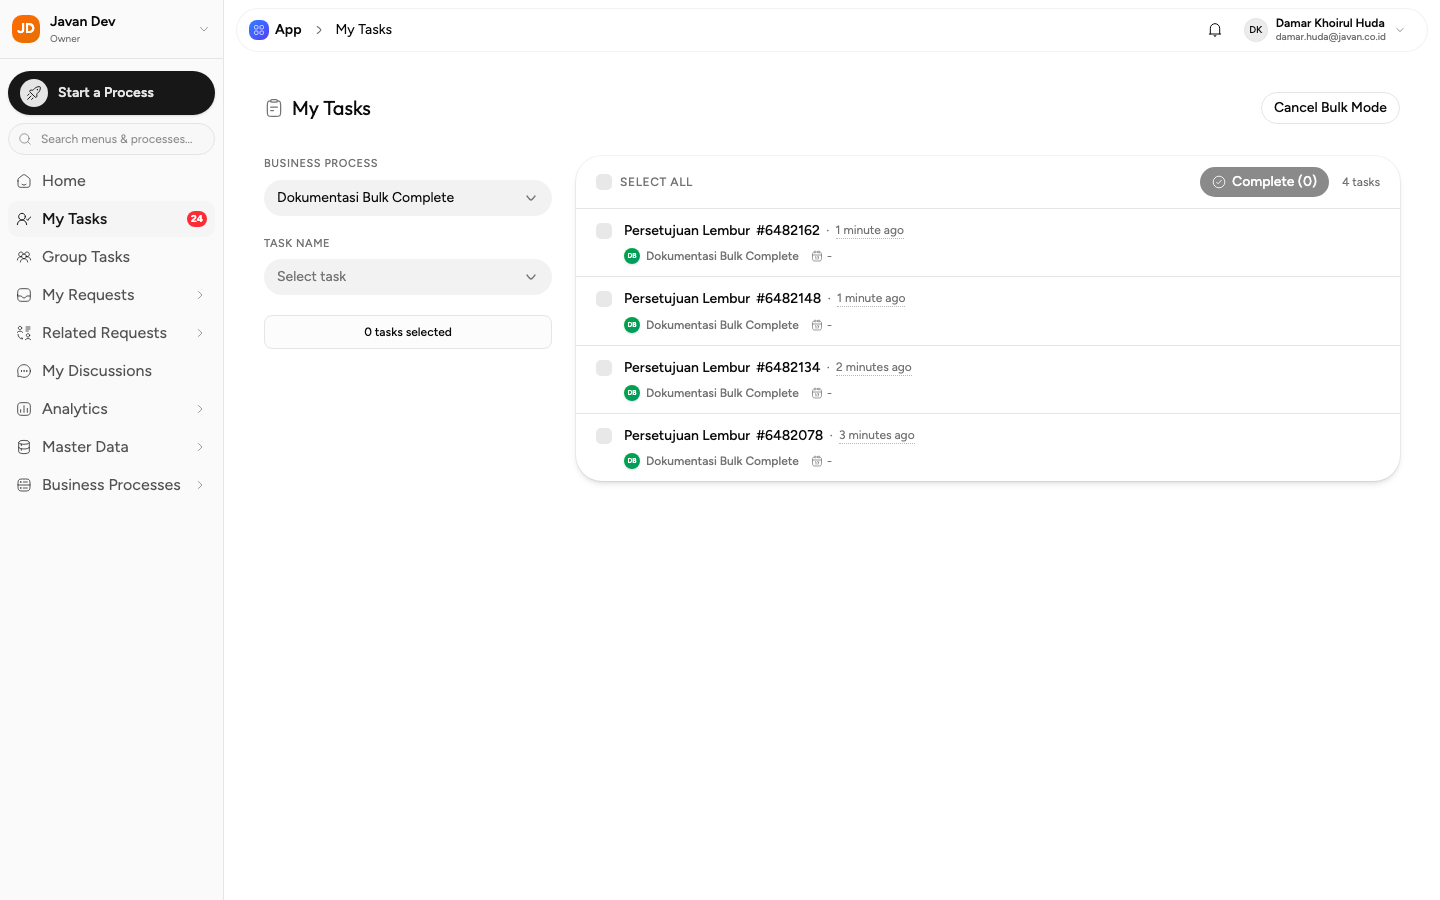Go to Home in the sidebar
The height and width of the screenshot is (900, 1440).
point(111,181)
